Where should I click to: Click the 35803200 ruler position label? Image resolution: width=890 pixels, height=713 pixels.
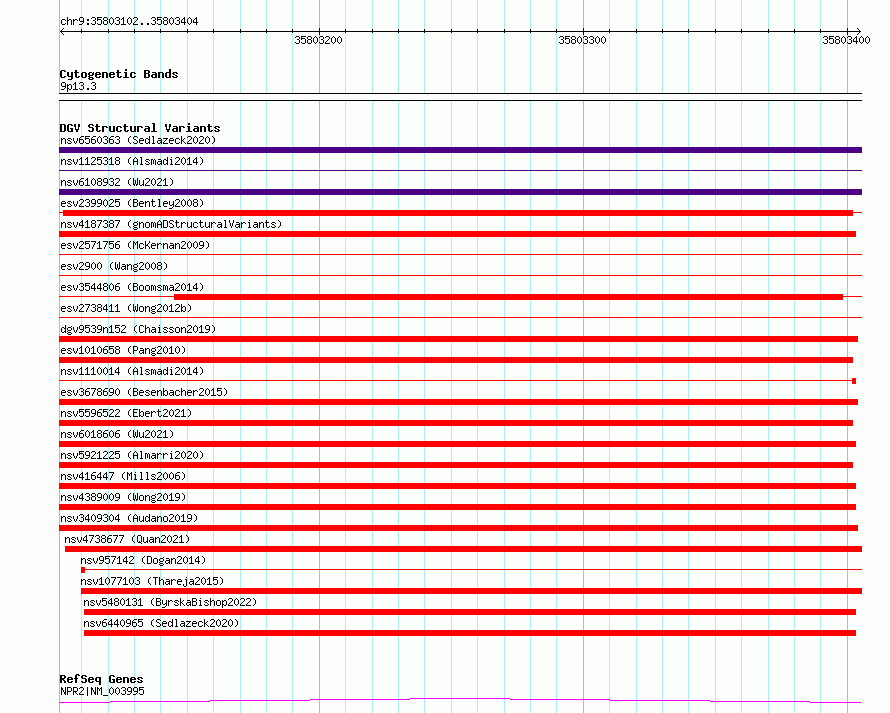(318, 40)
